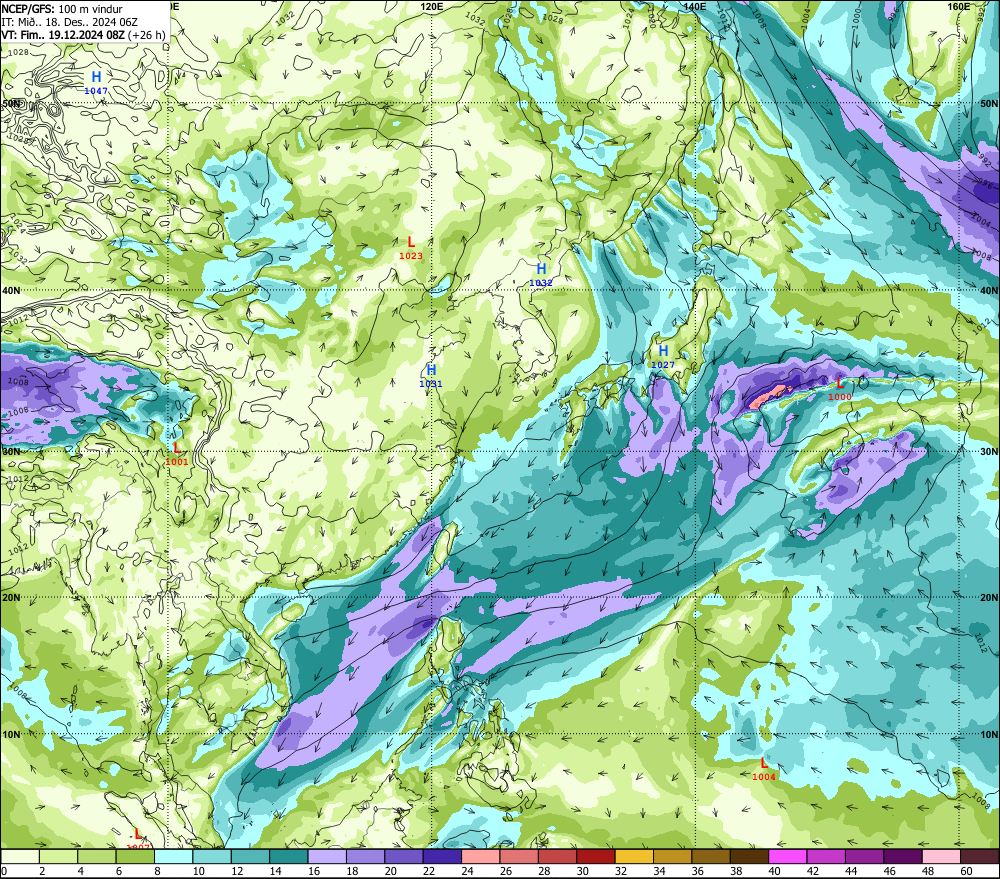Click the H 1027 marker over Japan
This screenshot has width=1000, height=879.
(663, 357)
